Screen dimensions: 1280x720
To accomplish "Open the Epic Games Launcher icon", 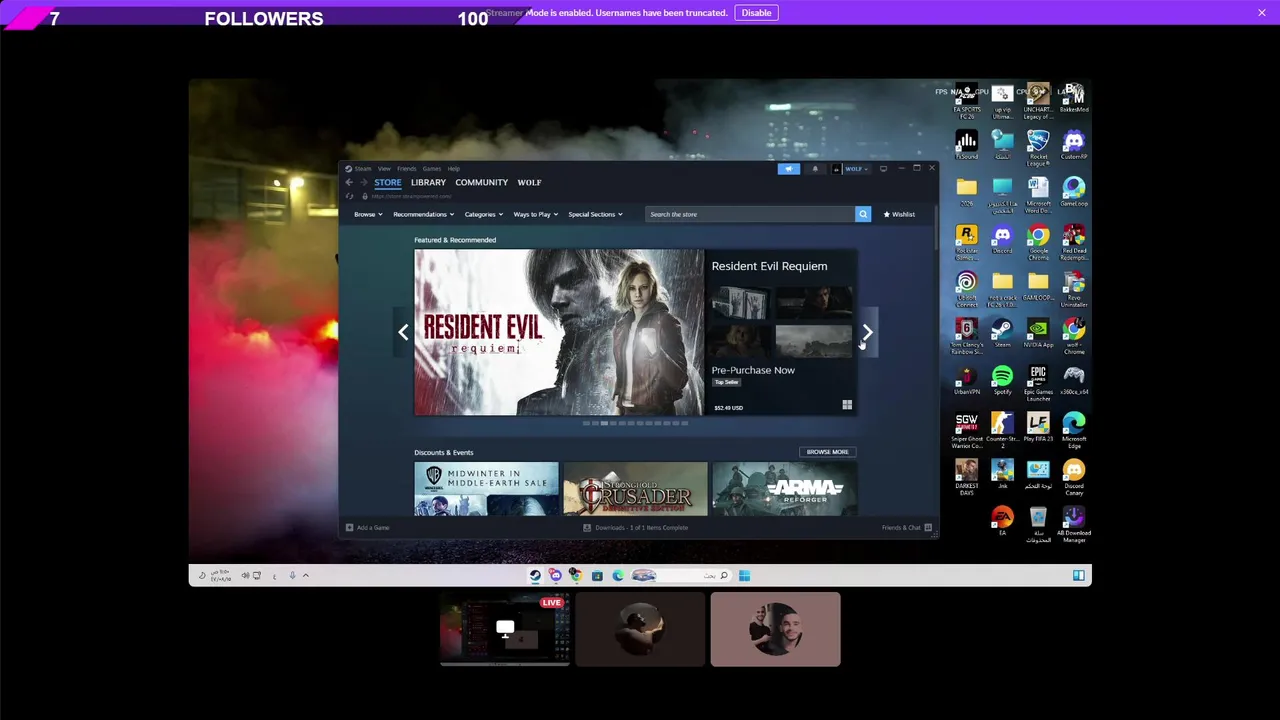I will [x=1038, y=384].
